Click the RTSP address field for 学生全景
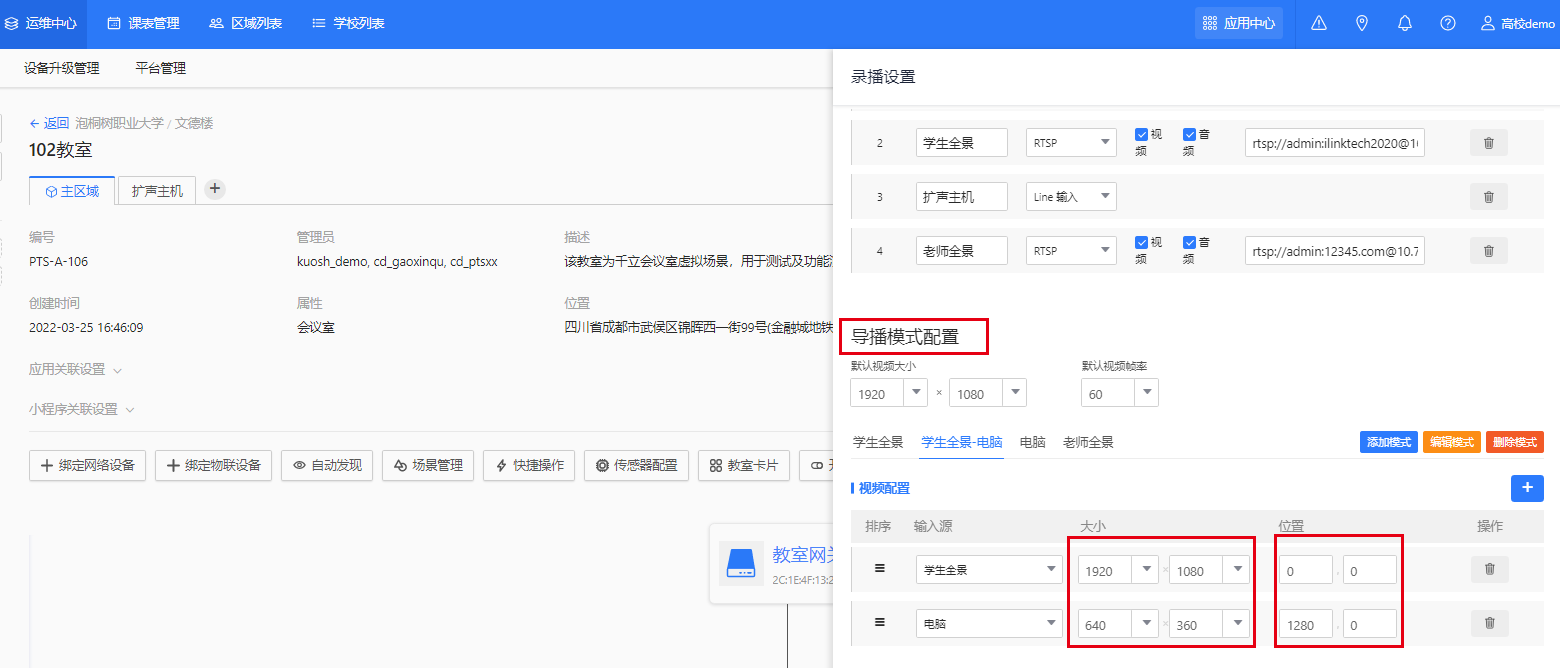The image size is (1560, 668). pyautogui.click(x=1335, y=143)
